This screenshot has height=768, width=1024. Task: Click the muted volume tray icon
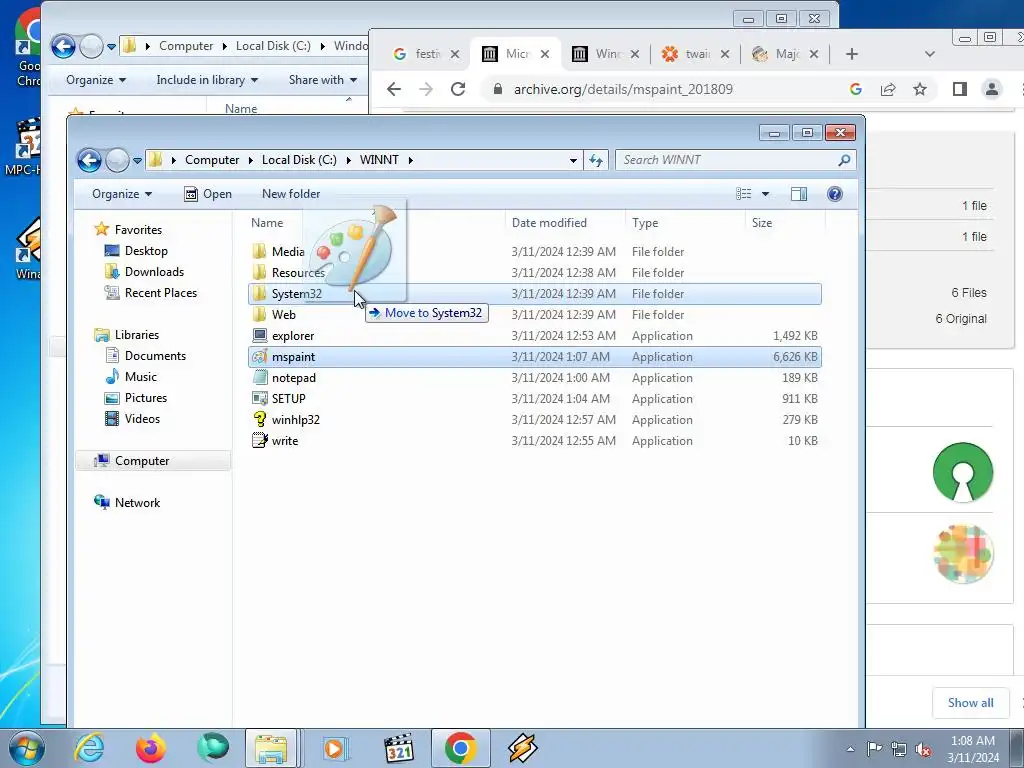click(x=923, y=749)
